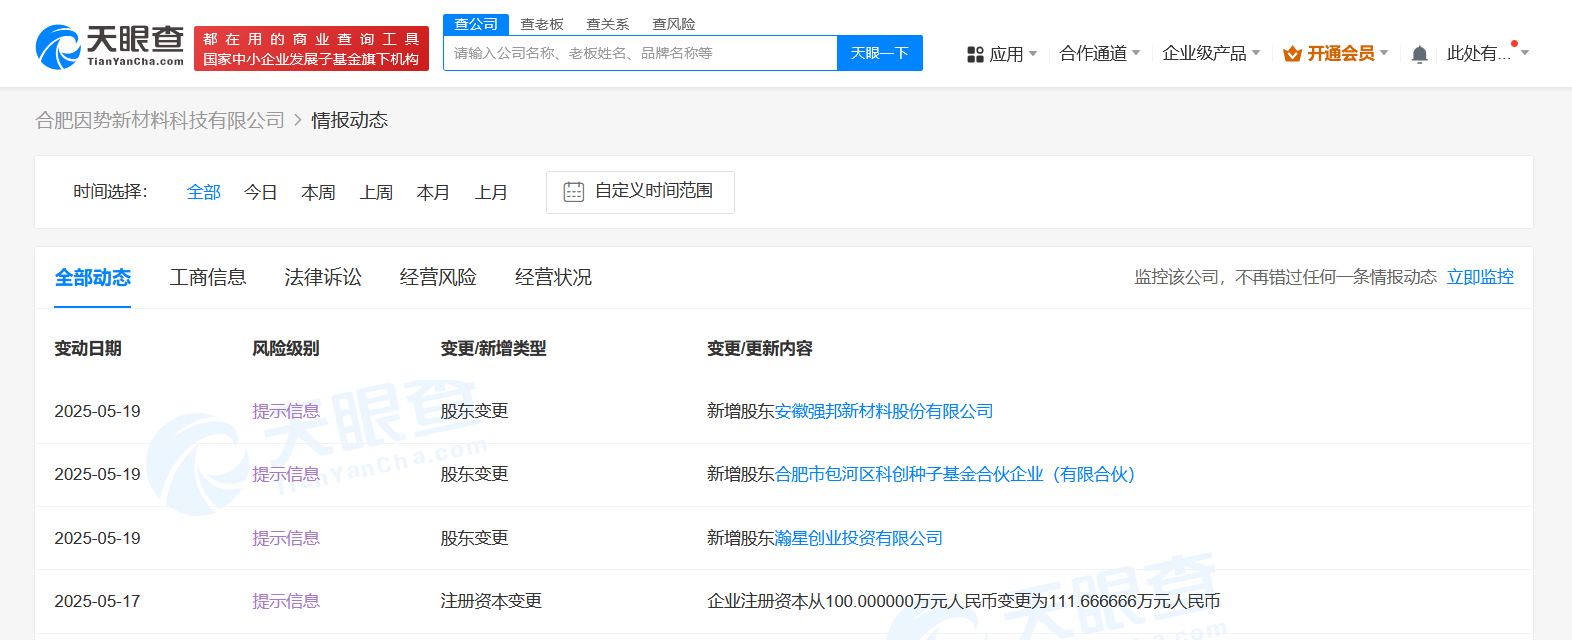
Task: Click the breadcrumb arrow separator
Action: click(x=298, y=121)
